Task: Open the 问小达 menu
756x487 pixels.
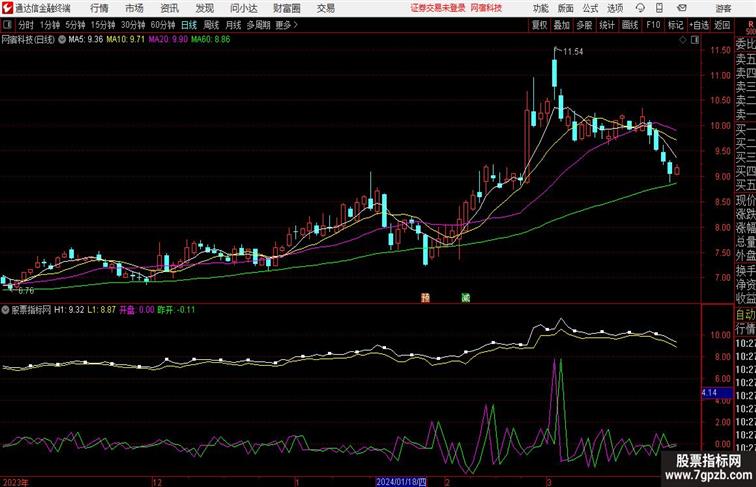Action: pyautogui.click(x=243, y=8)
